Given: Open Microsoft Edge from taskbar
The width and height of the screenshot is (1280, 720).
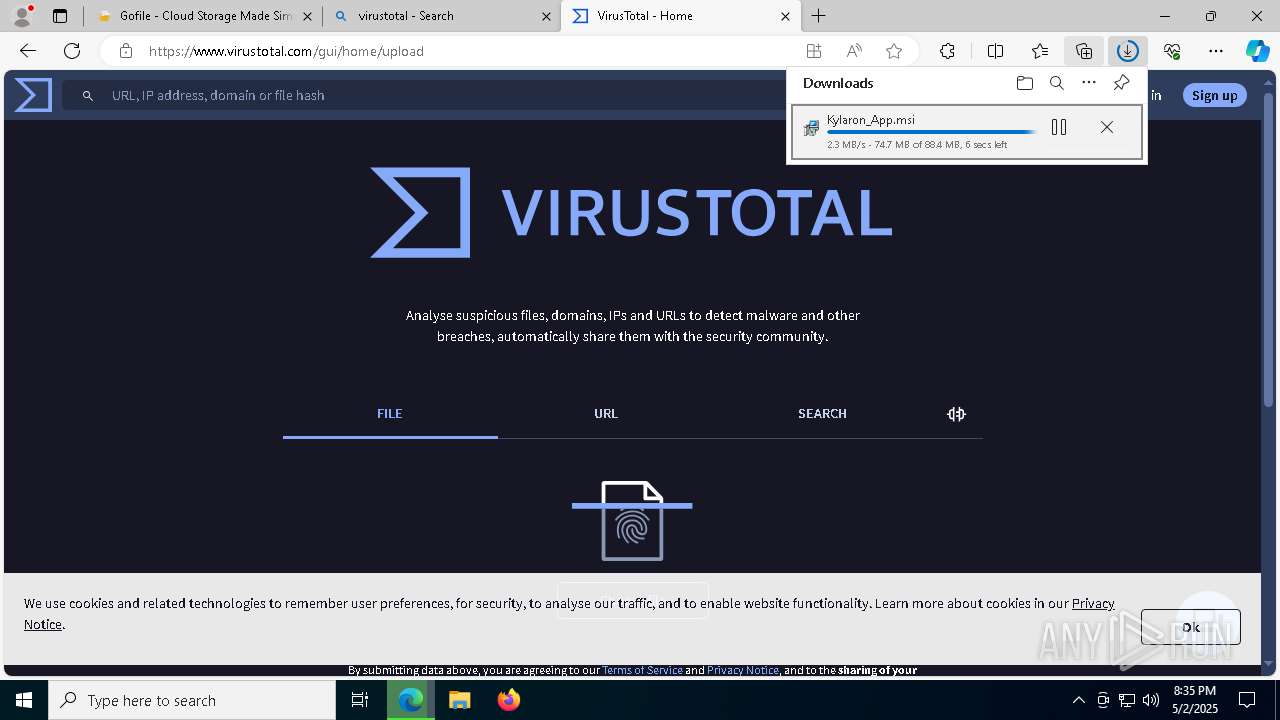Looking at the screenshot, I should click(x=411, y=700).
